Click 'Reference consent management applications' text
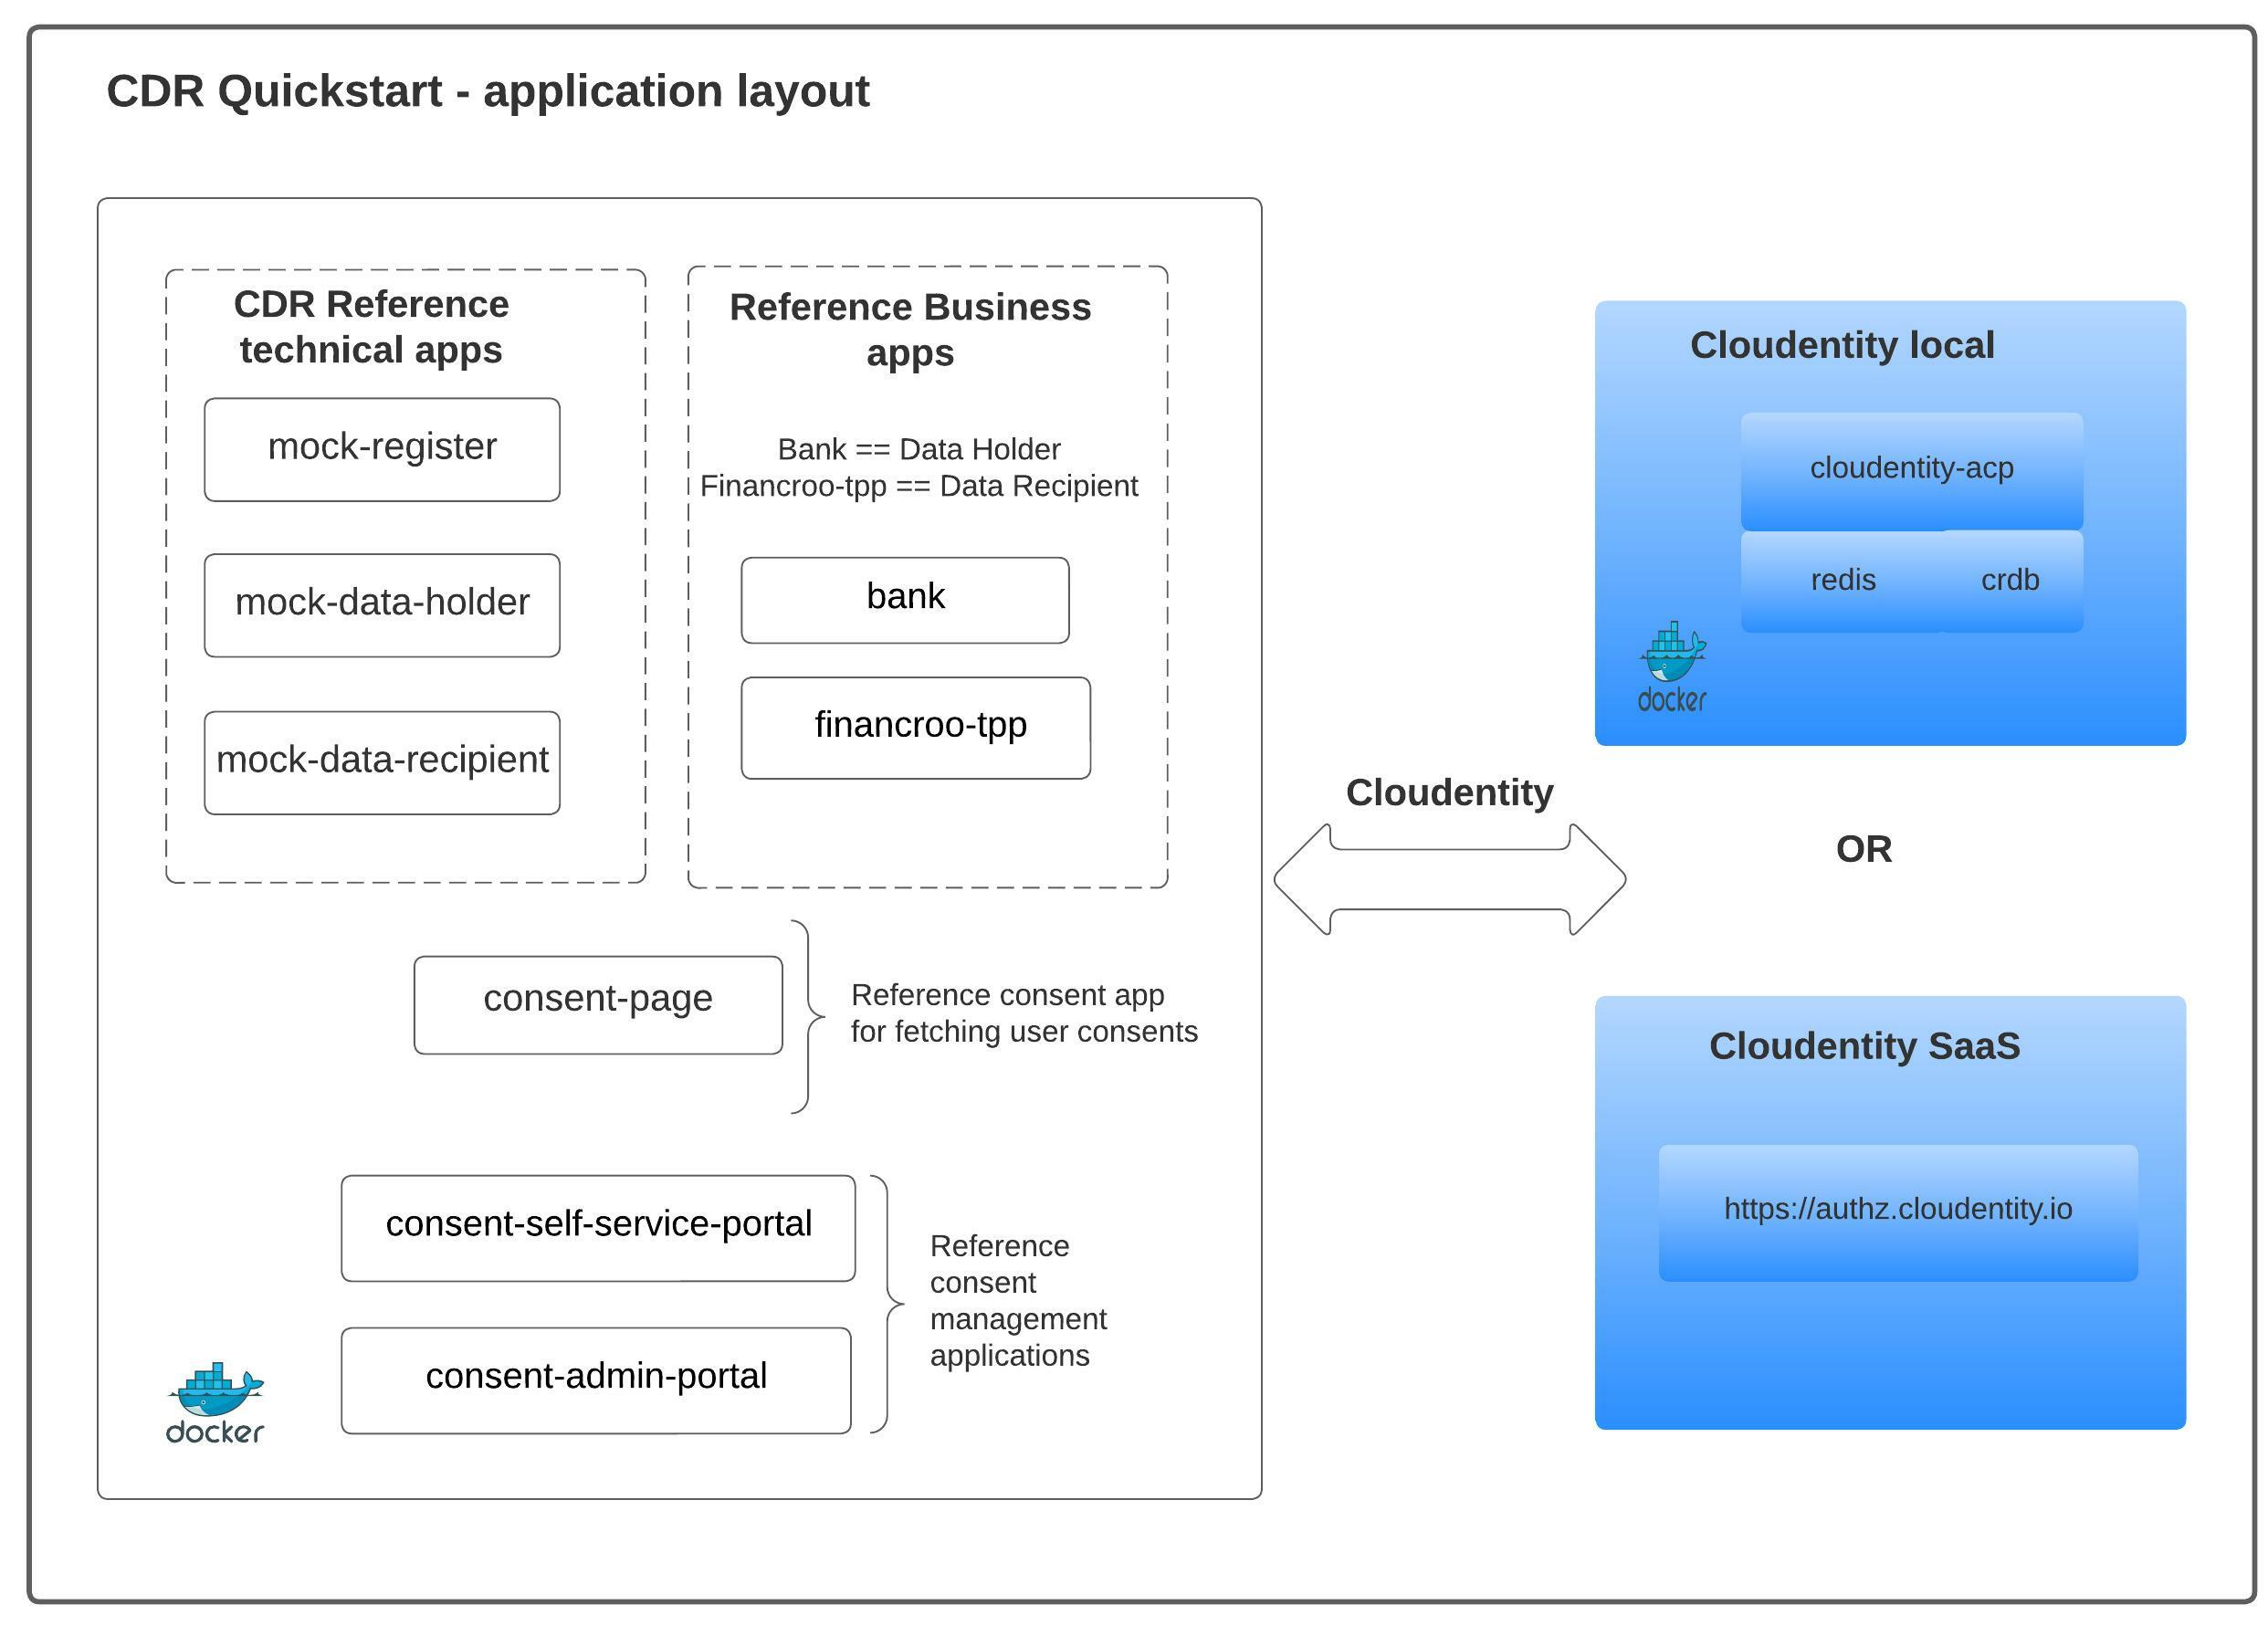 (x=1018, y=1300)
